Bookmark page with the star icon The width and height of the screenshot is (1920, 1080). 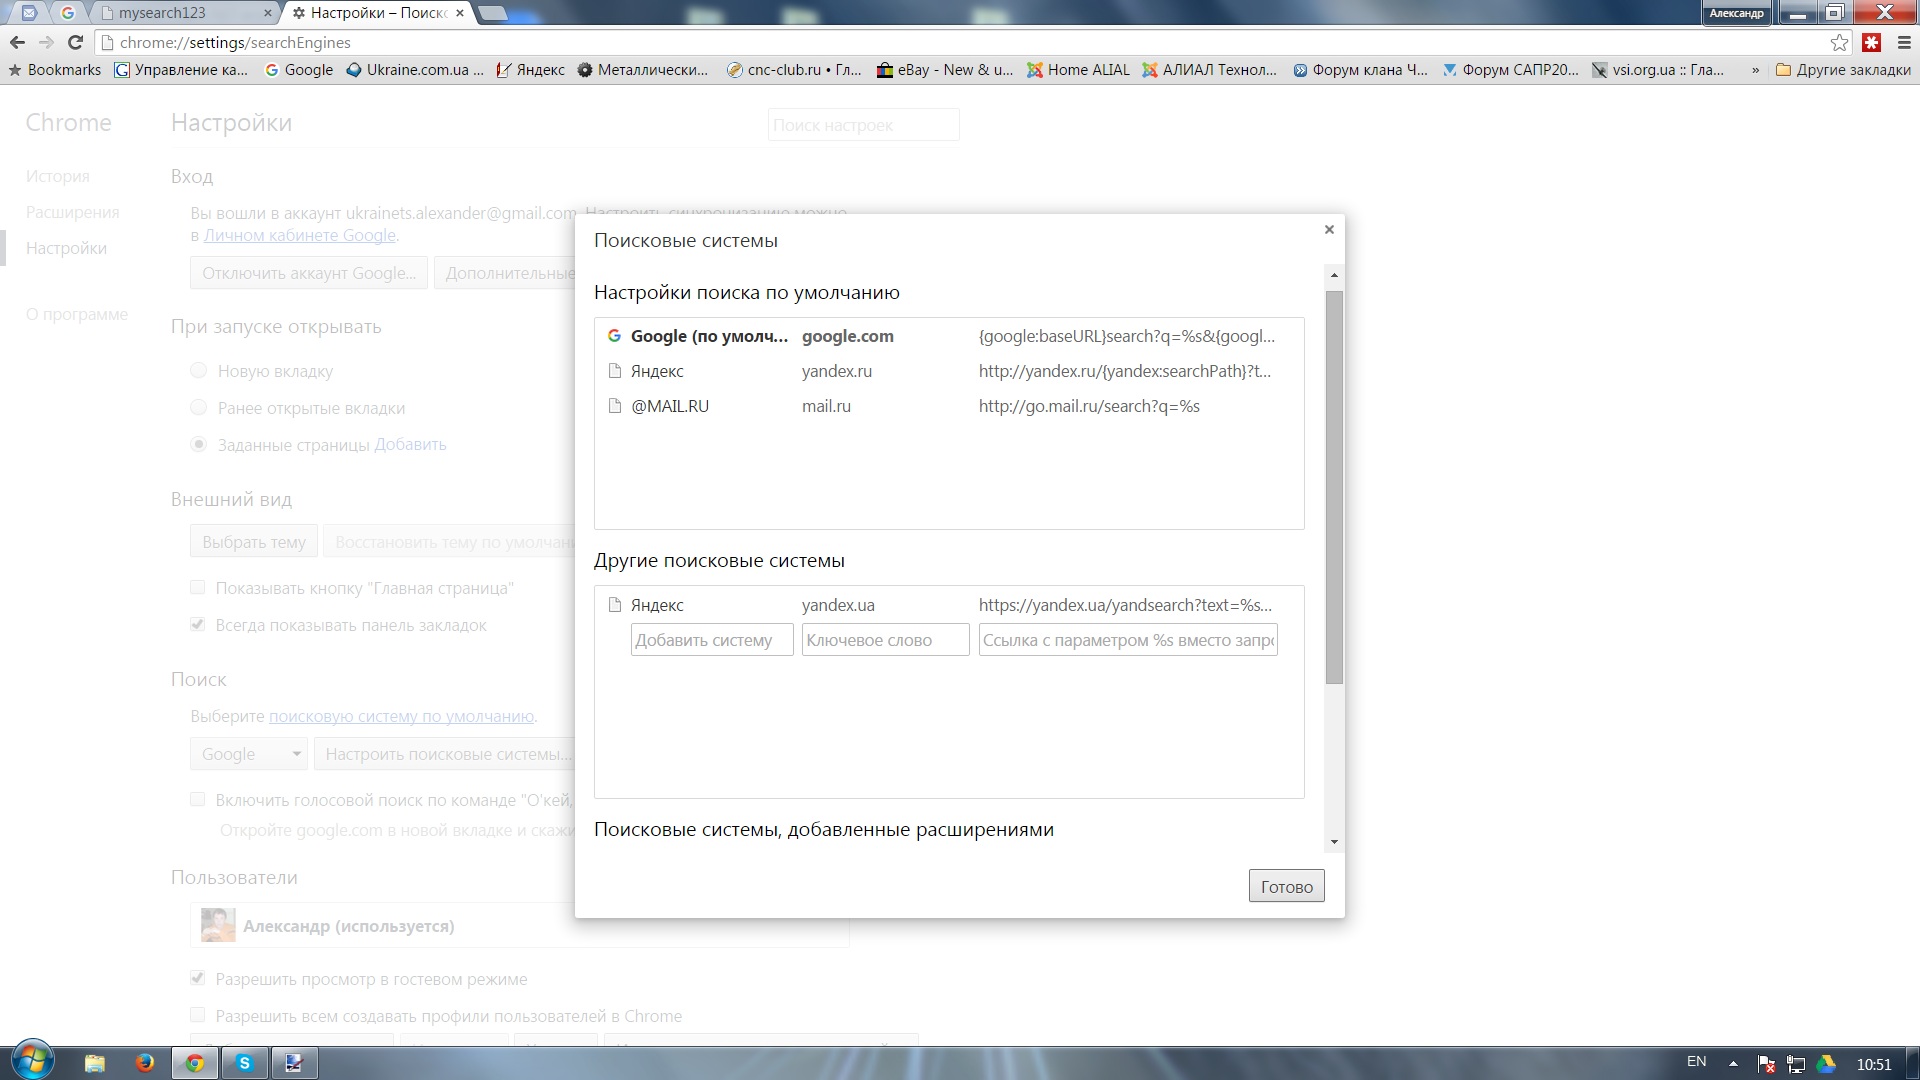click(x=1839, y=42)
